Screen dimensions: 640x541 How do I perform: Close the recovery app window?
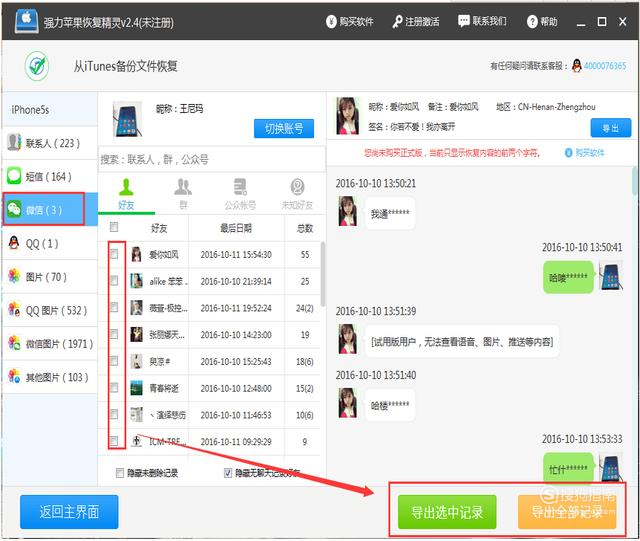coord(622,22)
